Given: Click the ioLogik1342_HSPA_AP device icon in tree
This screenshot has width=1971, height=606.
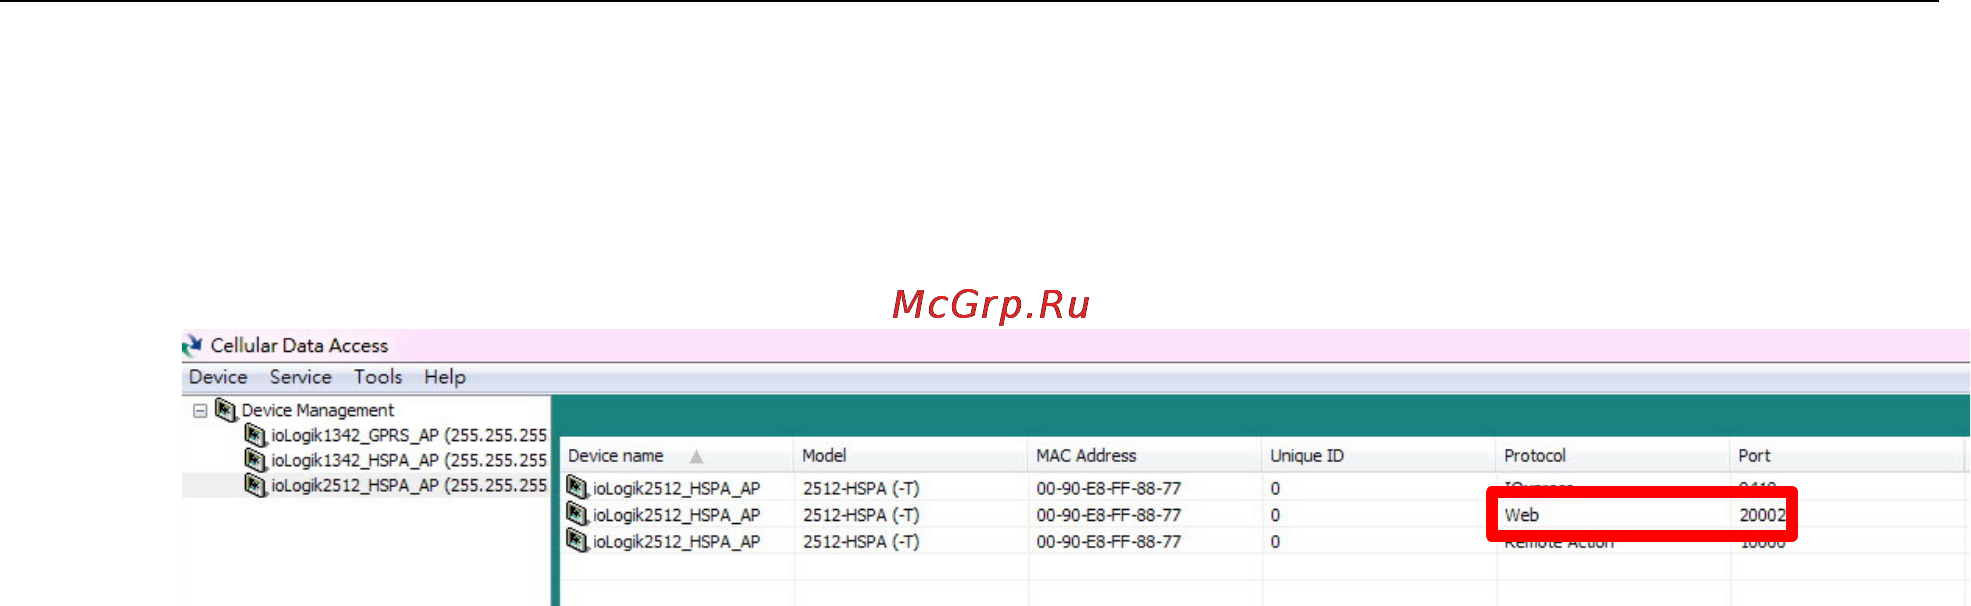Looking at the screenshot, I should coord(256,460).
